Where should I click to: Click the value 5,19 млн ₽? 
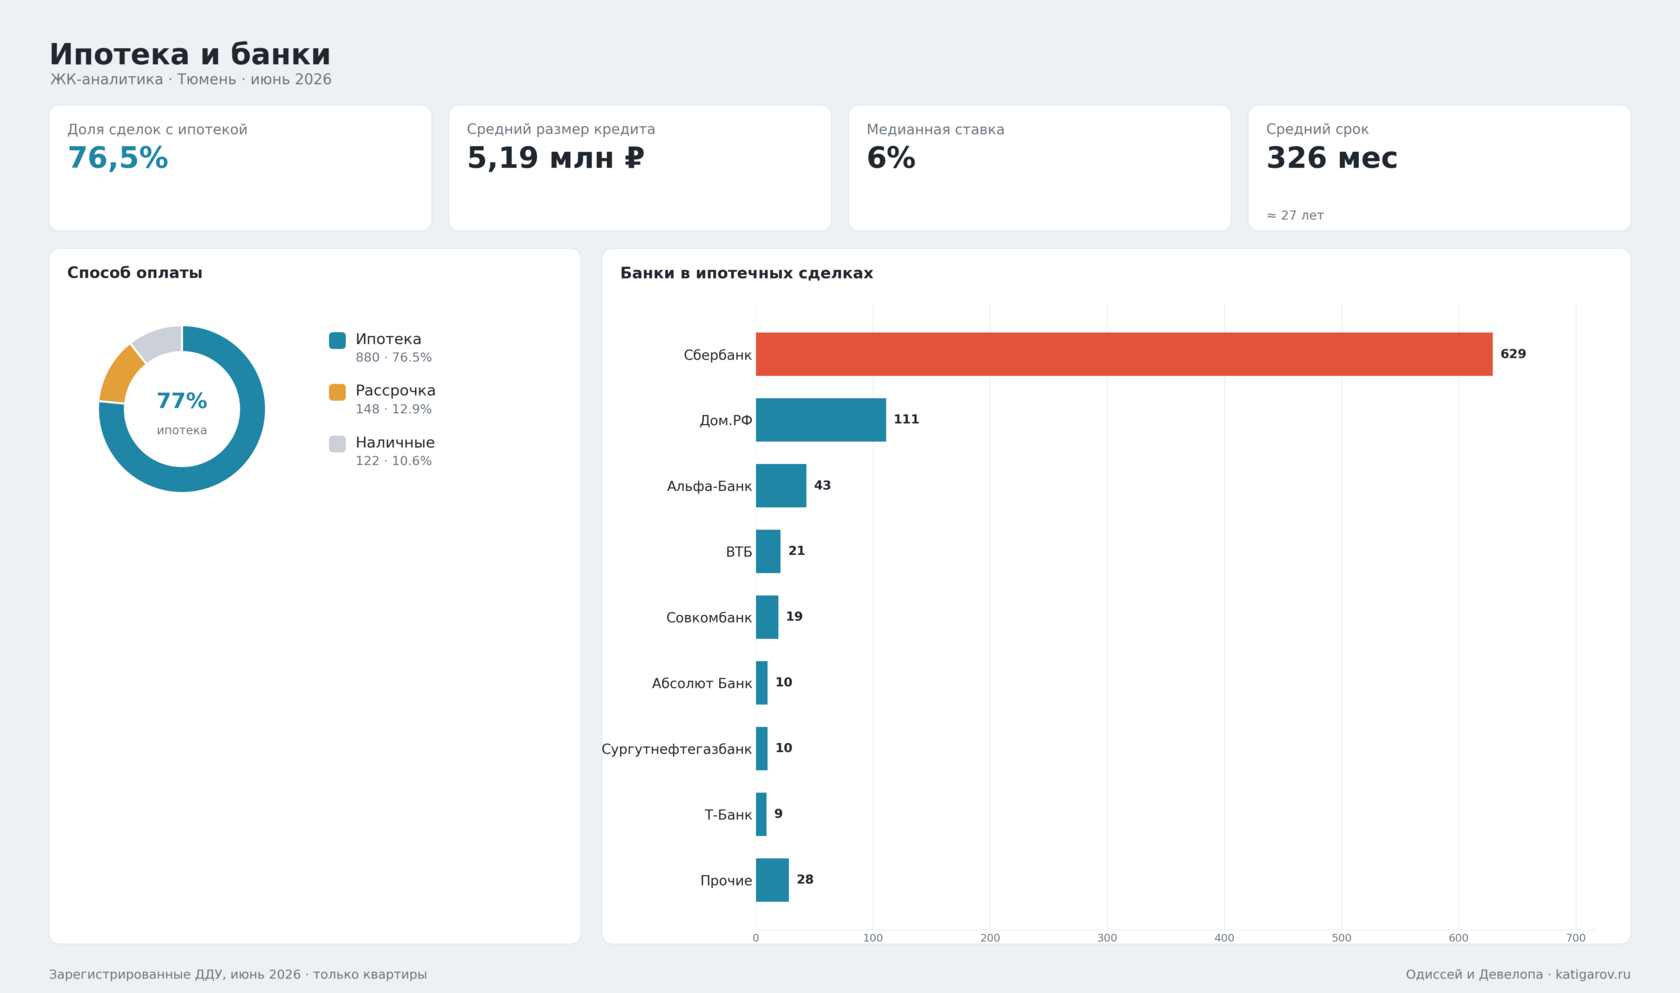point(556,158)
